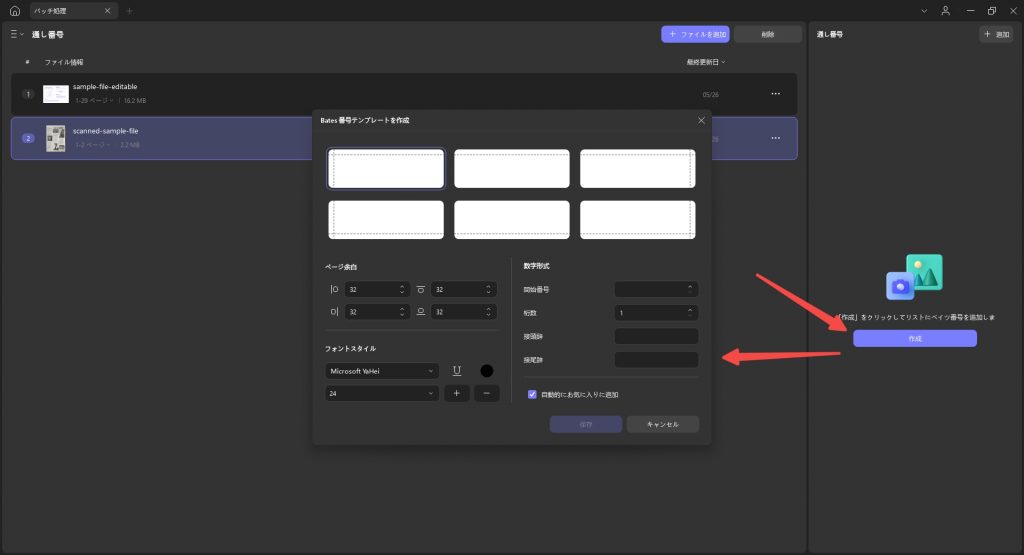This screenshot has width=1024, height=555.
Task: Click the purple 作成 button
Action: pyautogui.click(x=915, y=338)
